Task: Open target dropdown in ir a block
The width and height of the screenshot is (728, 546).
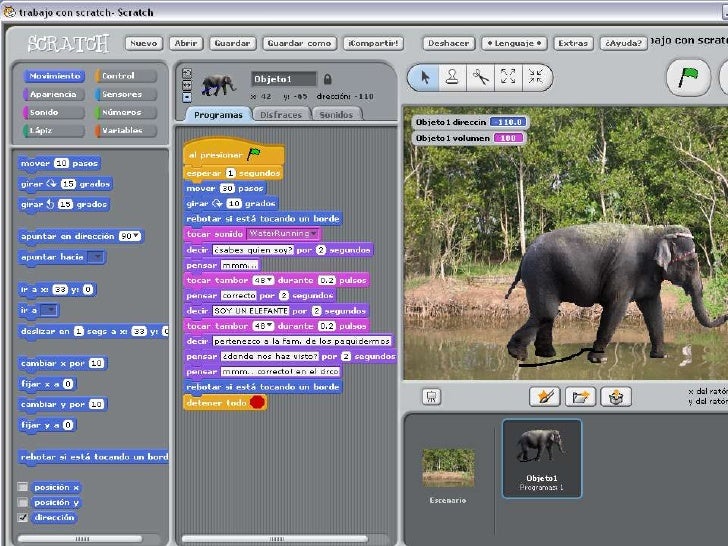Action: (49, 310)
